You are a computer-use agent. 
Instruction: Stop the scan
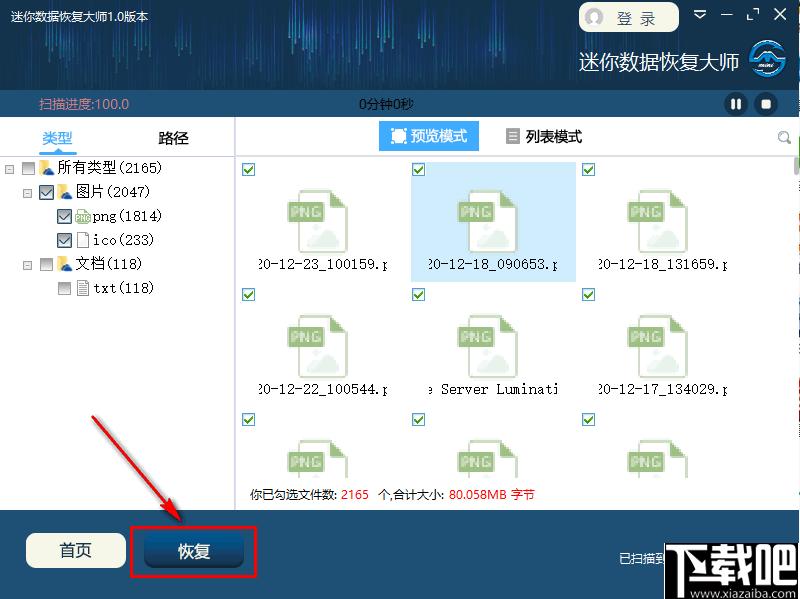click(766, 104)
